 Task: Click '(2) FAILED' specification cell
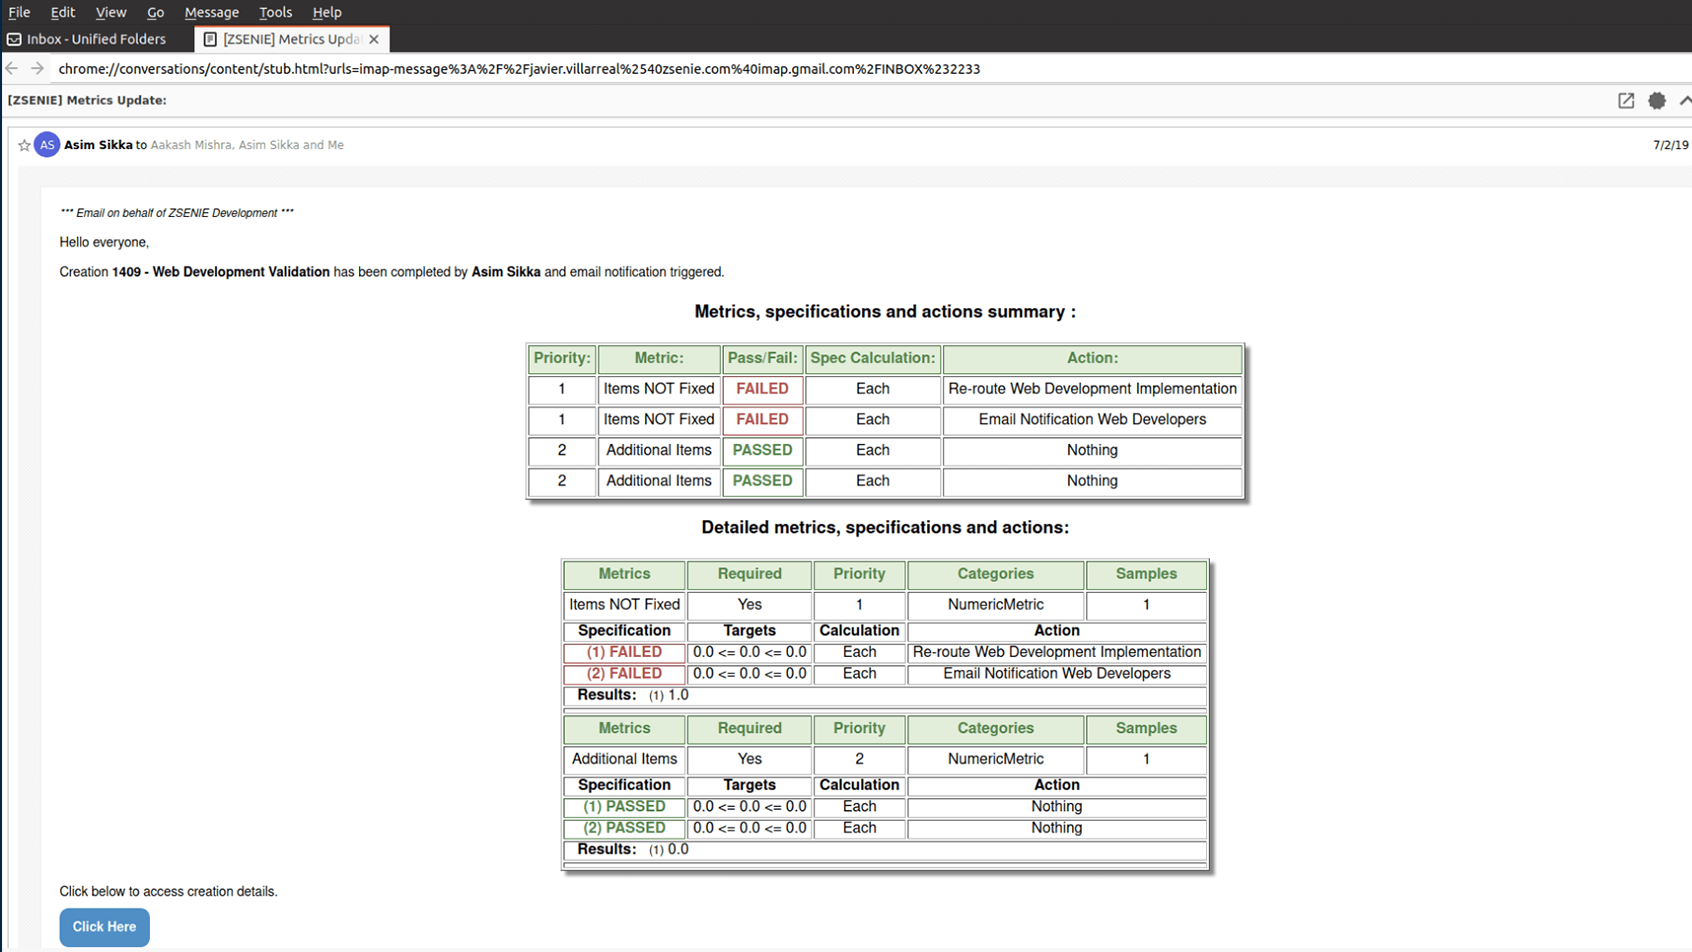[x=624, y=674]
